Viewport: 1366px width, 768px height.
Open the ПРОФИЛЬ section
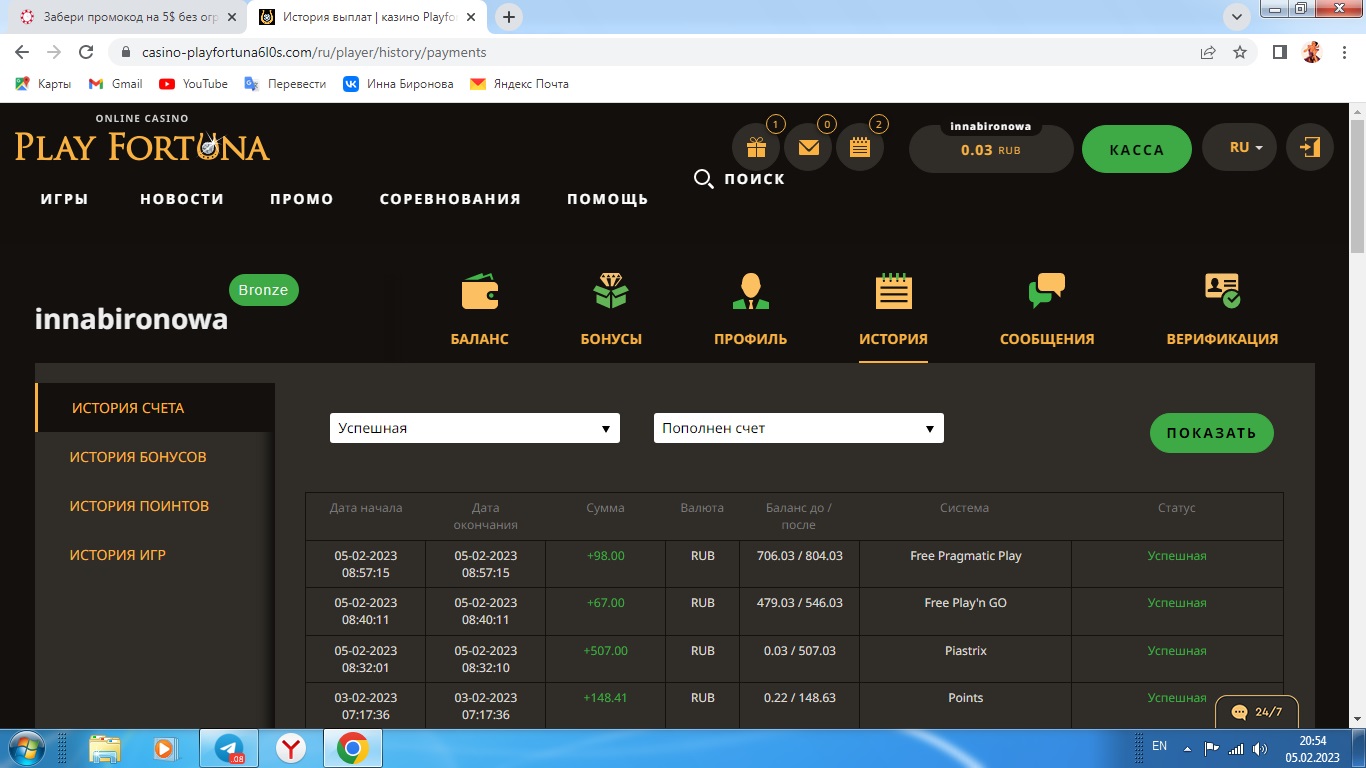(x=751, y=309)
